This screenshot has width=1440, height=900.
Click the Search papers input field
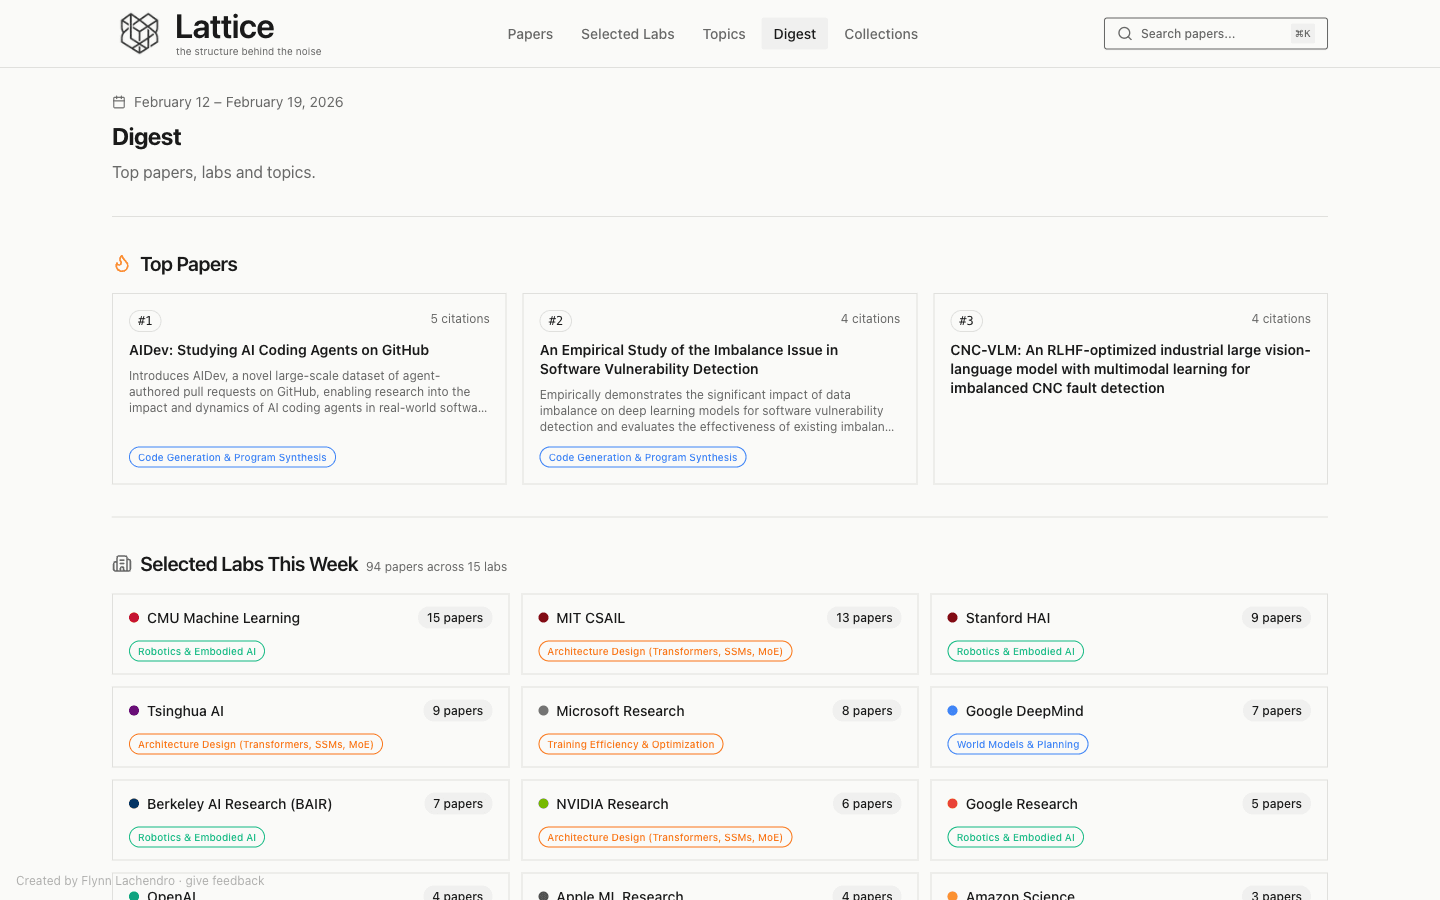[x=1215, y=33]
